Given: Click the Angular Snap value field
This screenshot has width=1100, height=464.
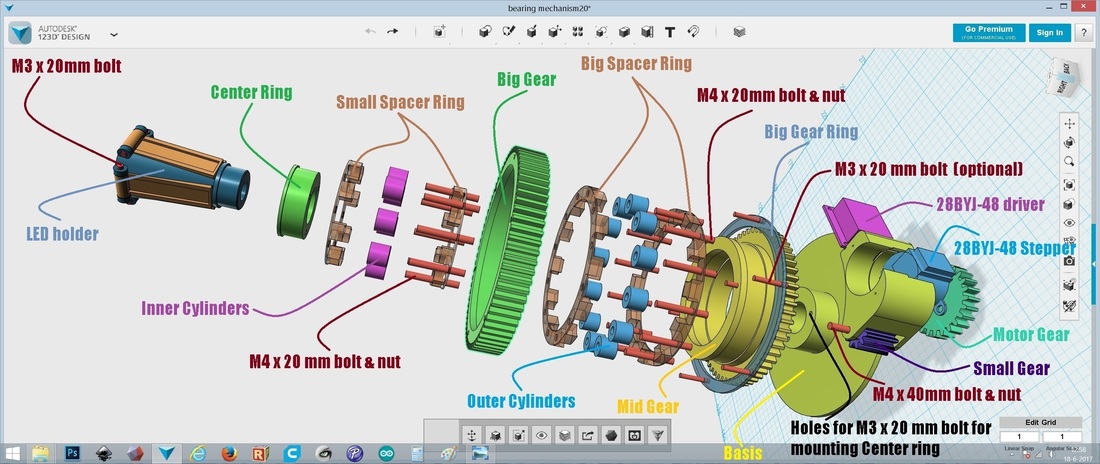Looking at the screenshot, I should point(1062,437).
